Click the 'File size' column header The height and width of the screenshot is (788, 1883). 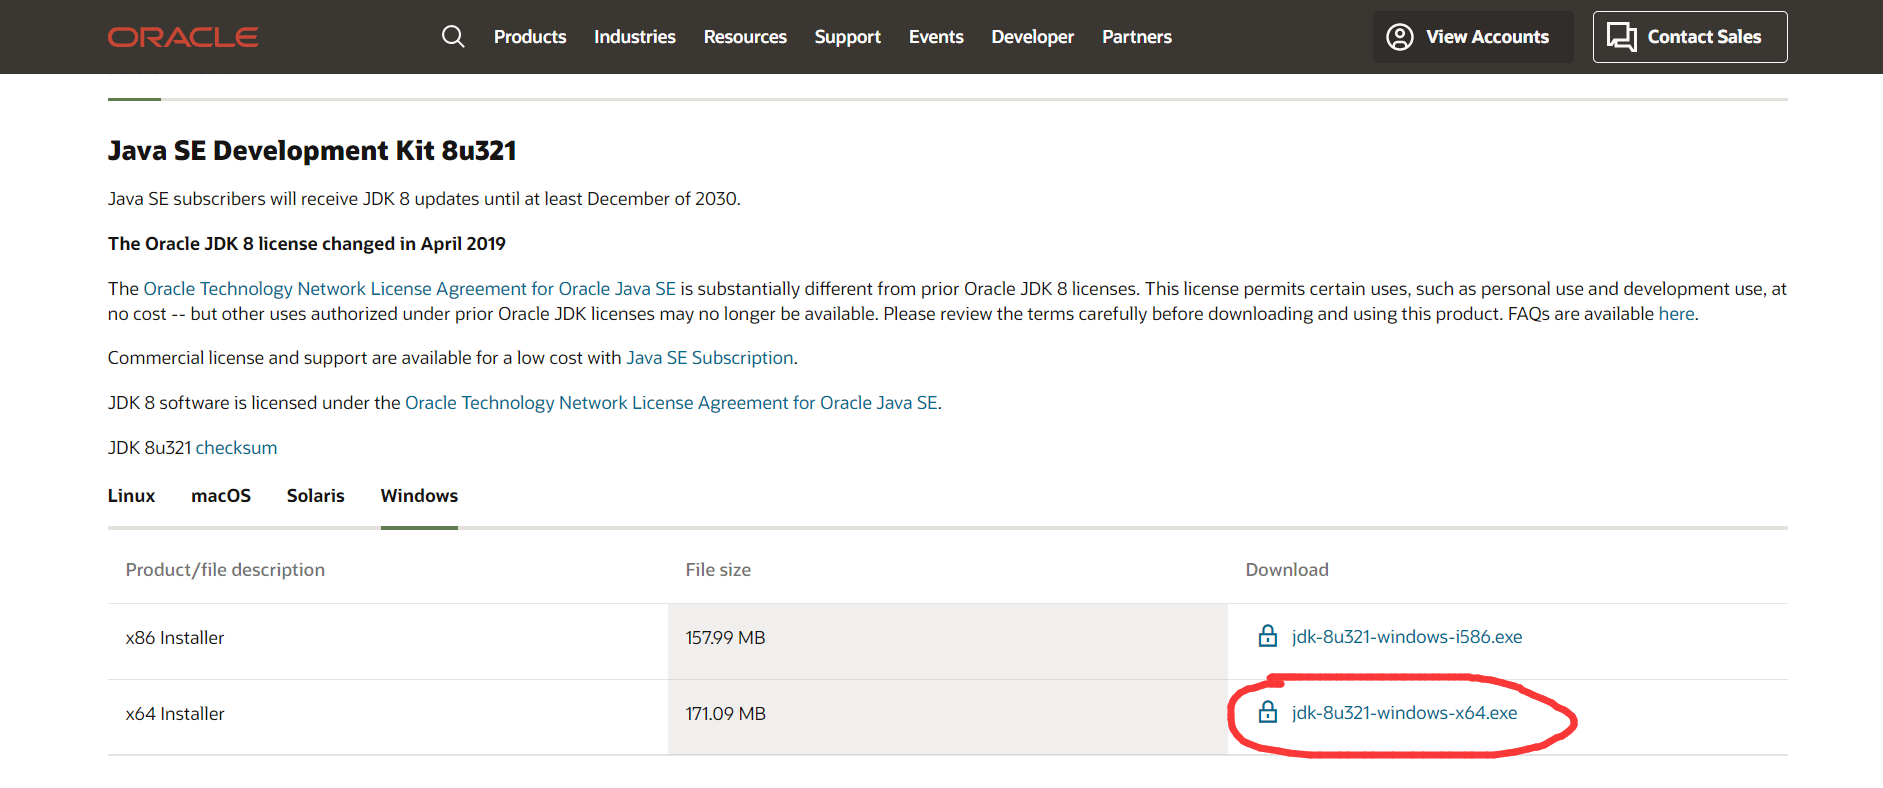[718, 570]
